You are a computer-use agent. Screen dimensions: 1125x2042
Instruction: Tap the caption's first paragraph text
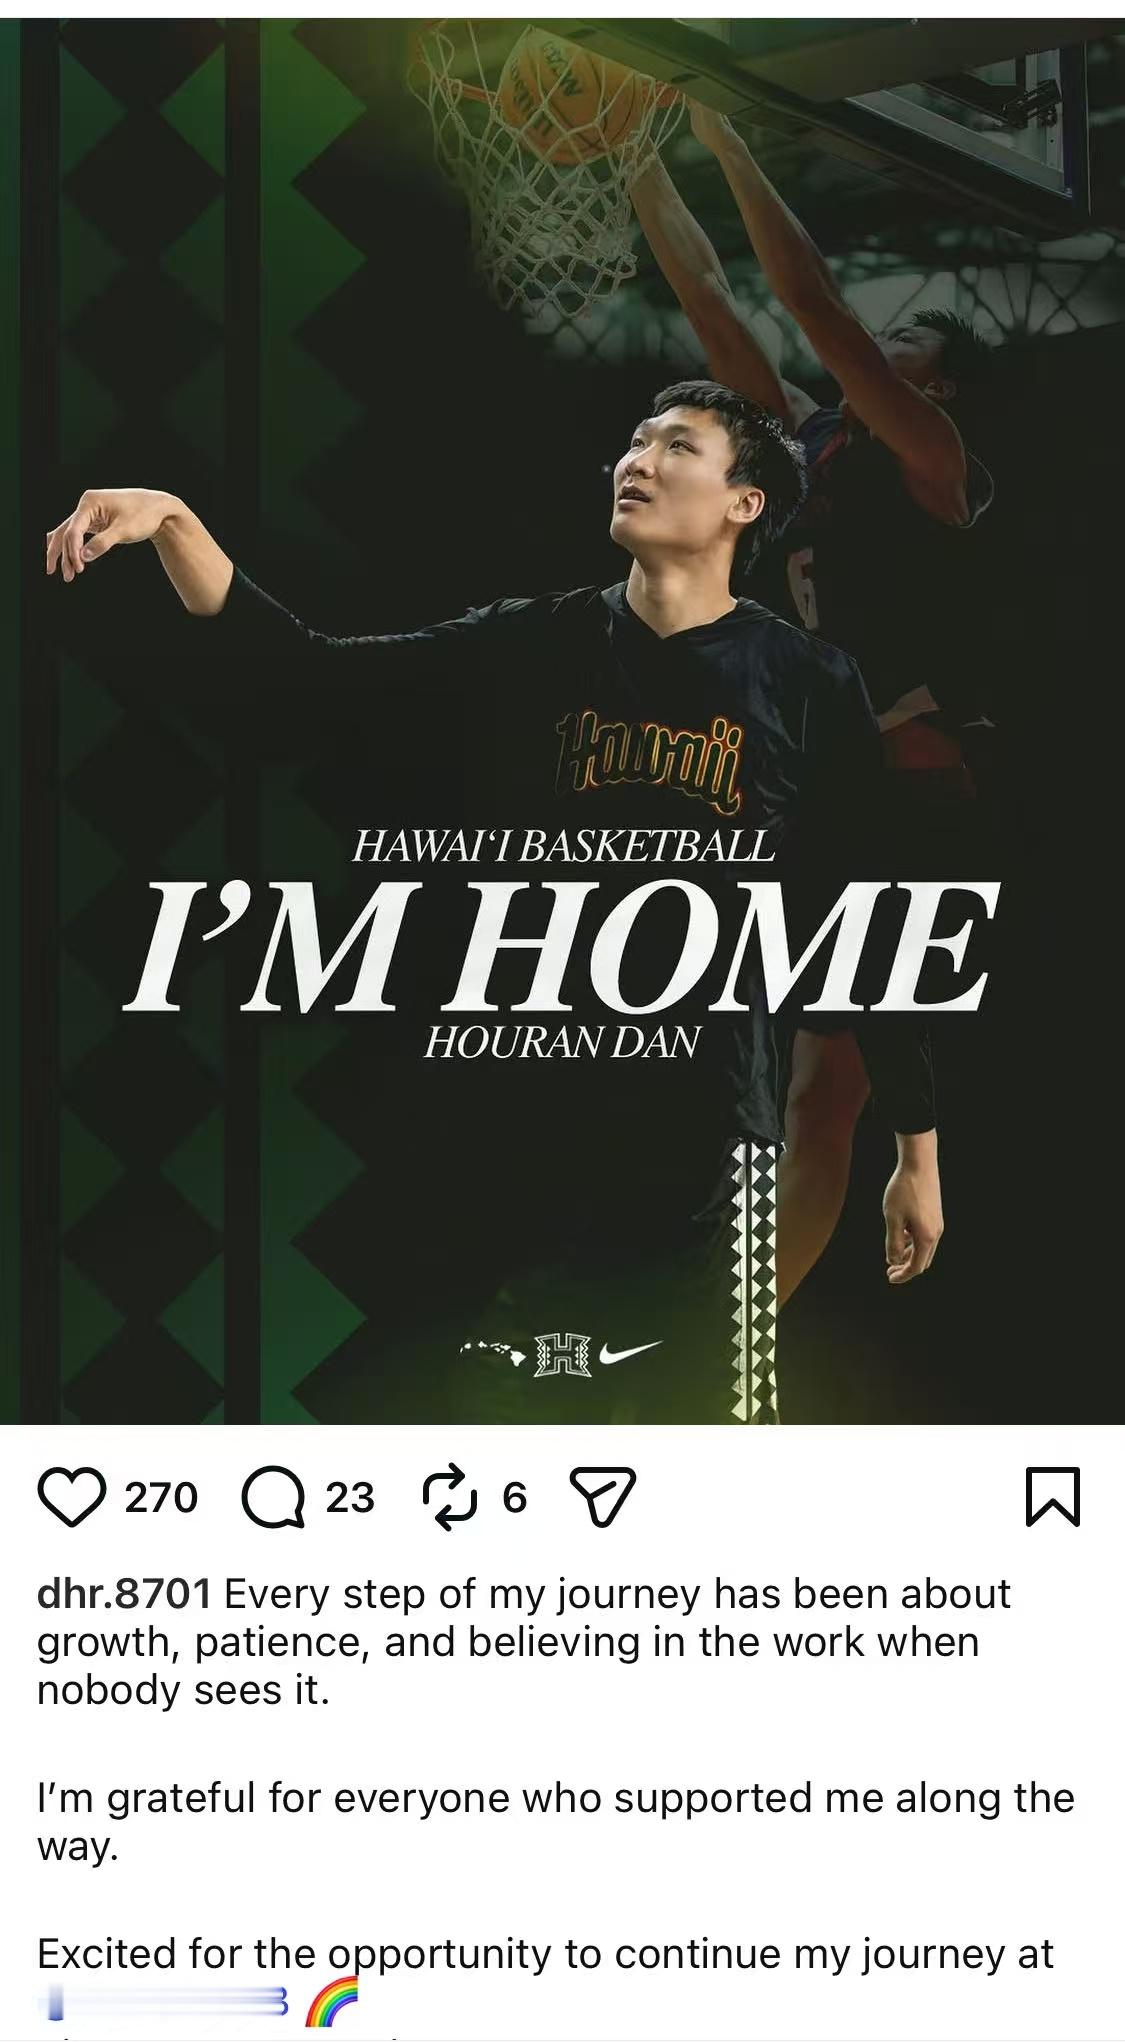[524, 1642]
